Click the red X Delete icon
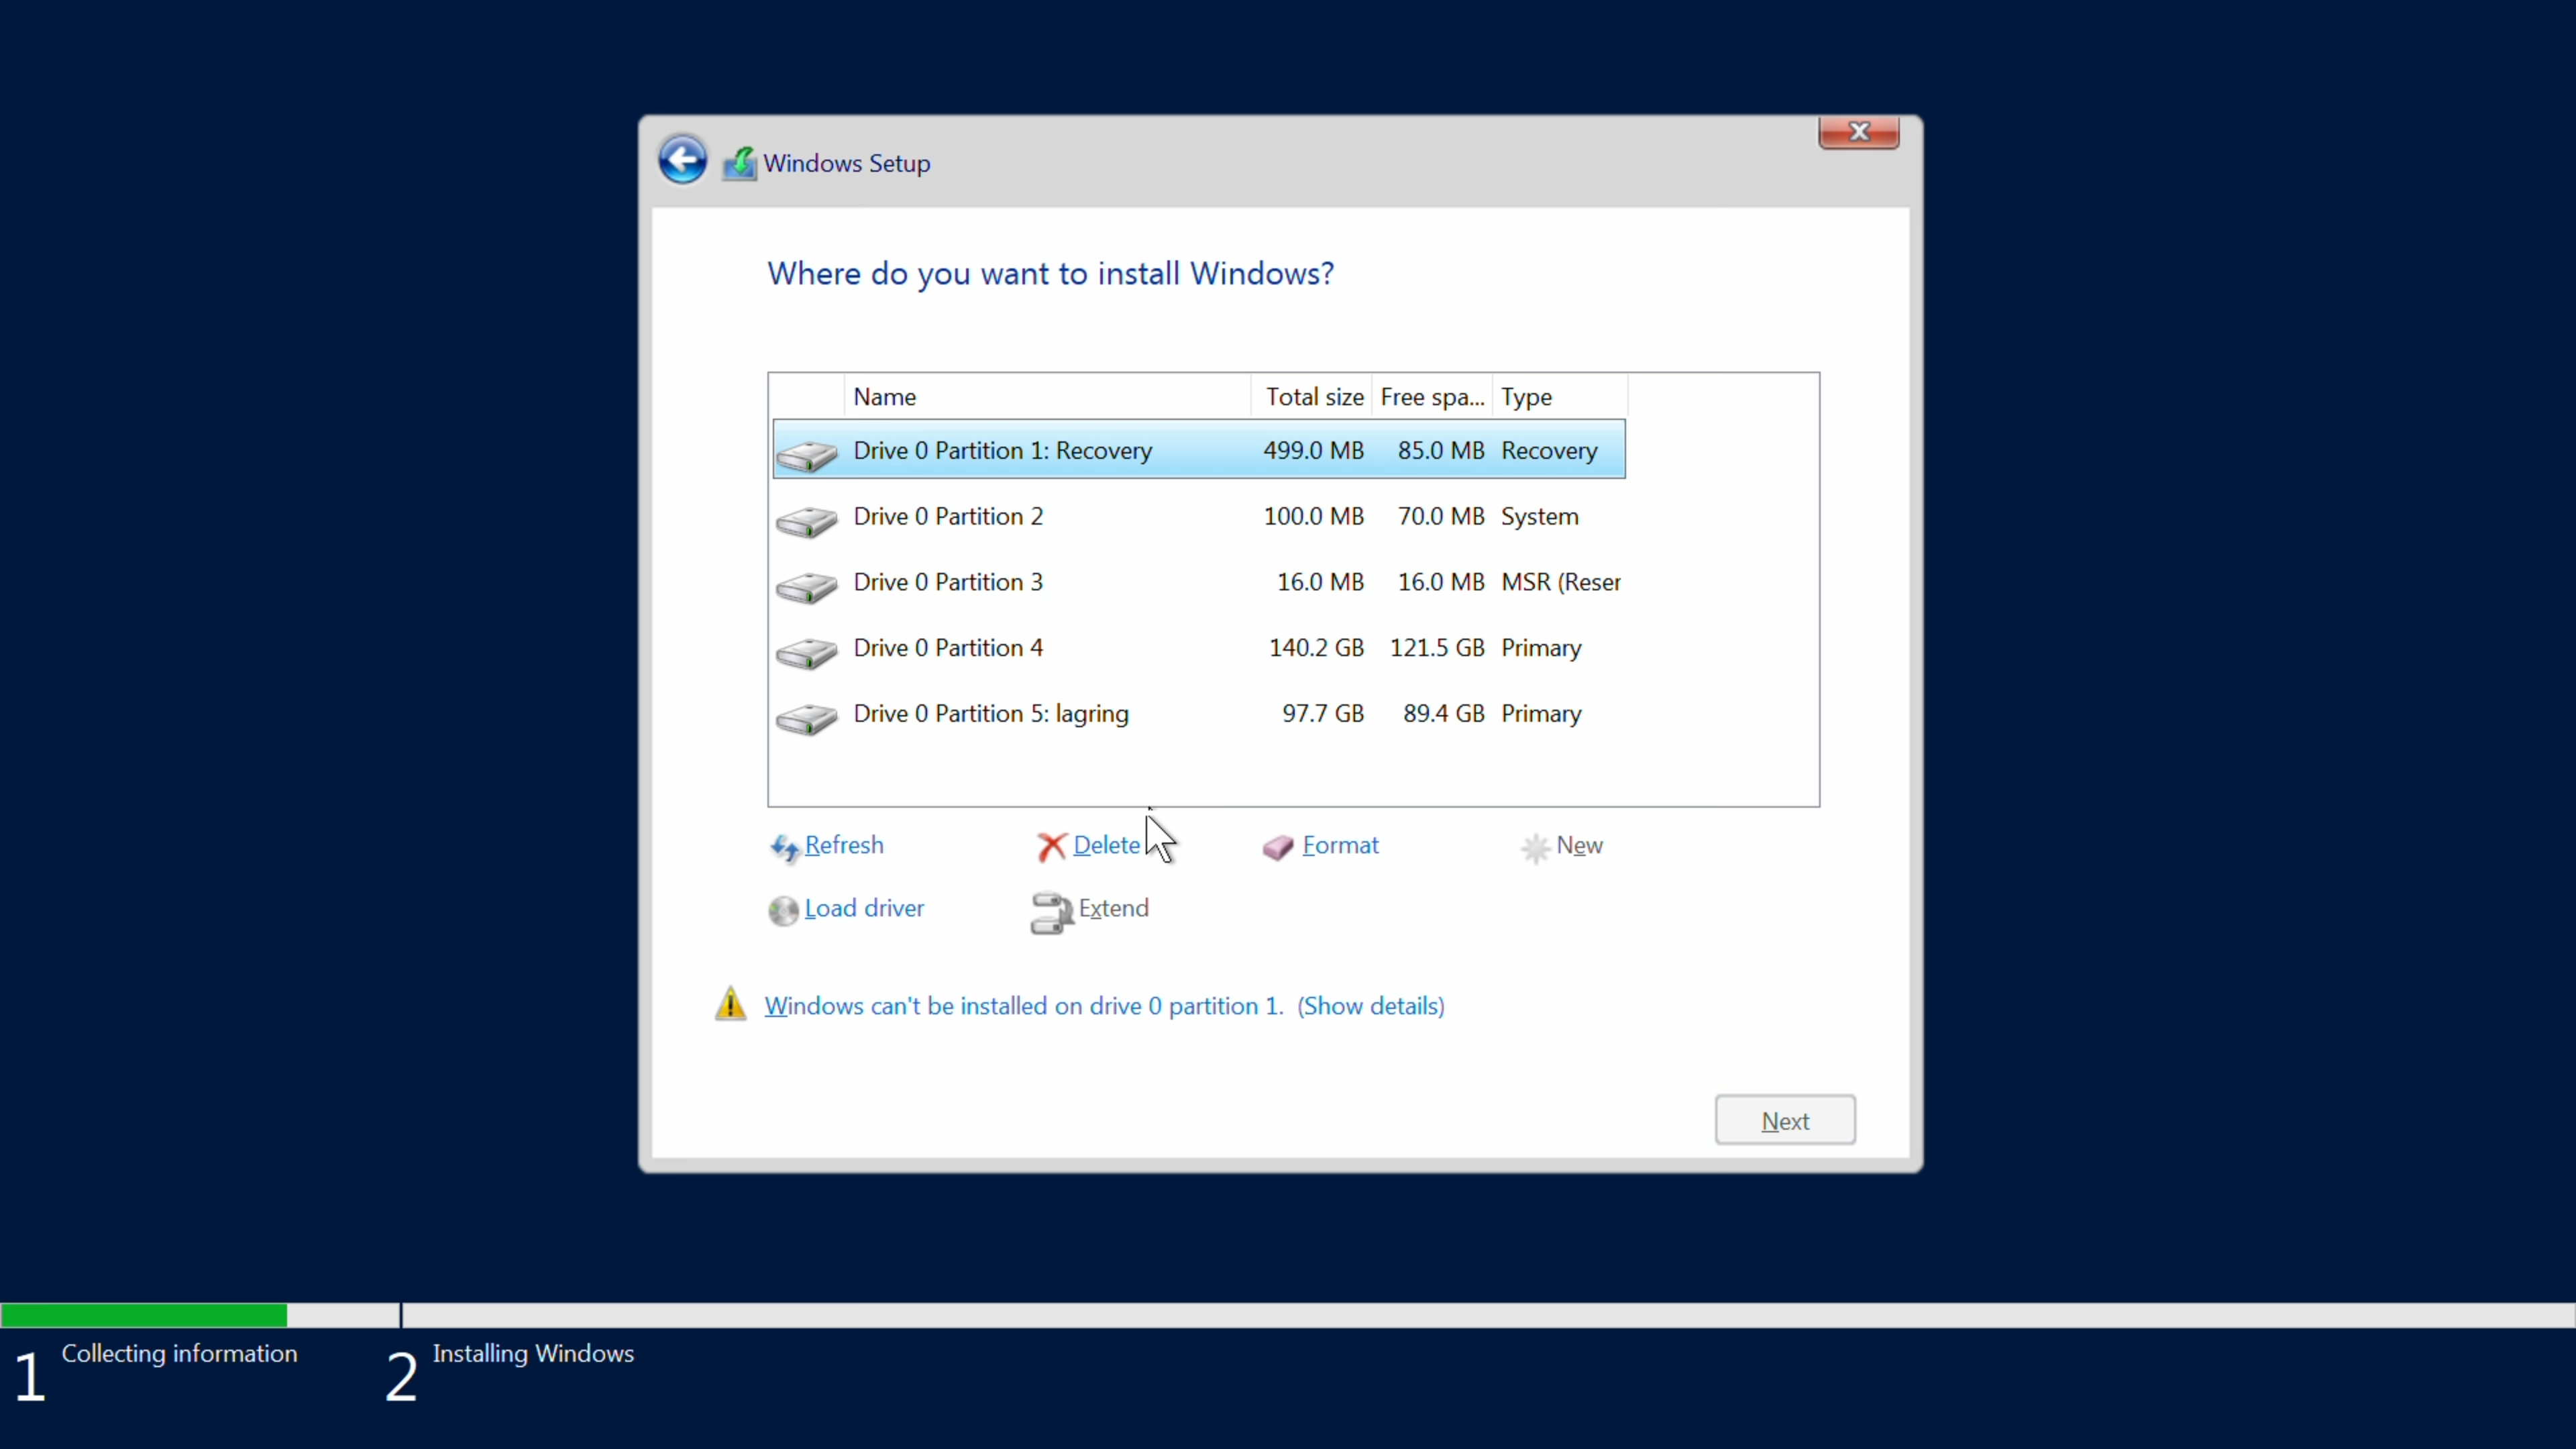 1051,847
